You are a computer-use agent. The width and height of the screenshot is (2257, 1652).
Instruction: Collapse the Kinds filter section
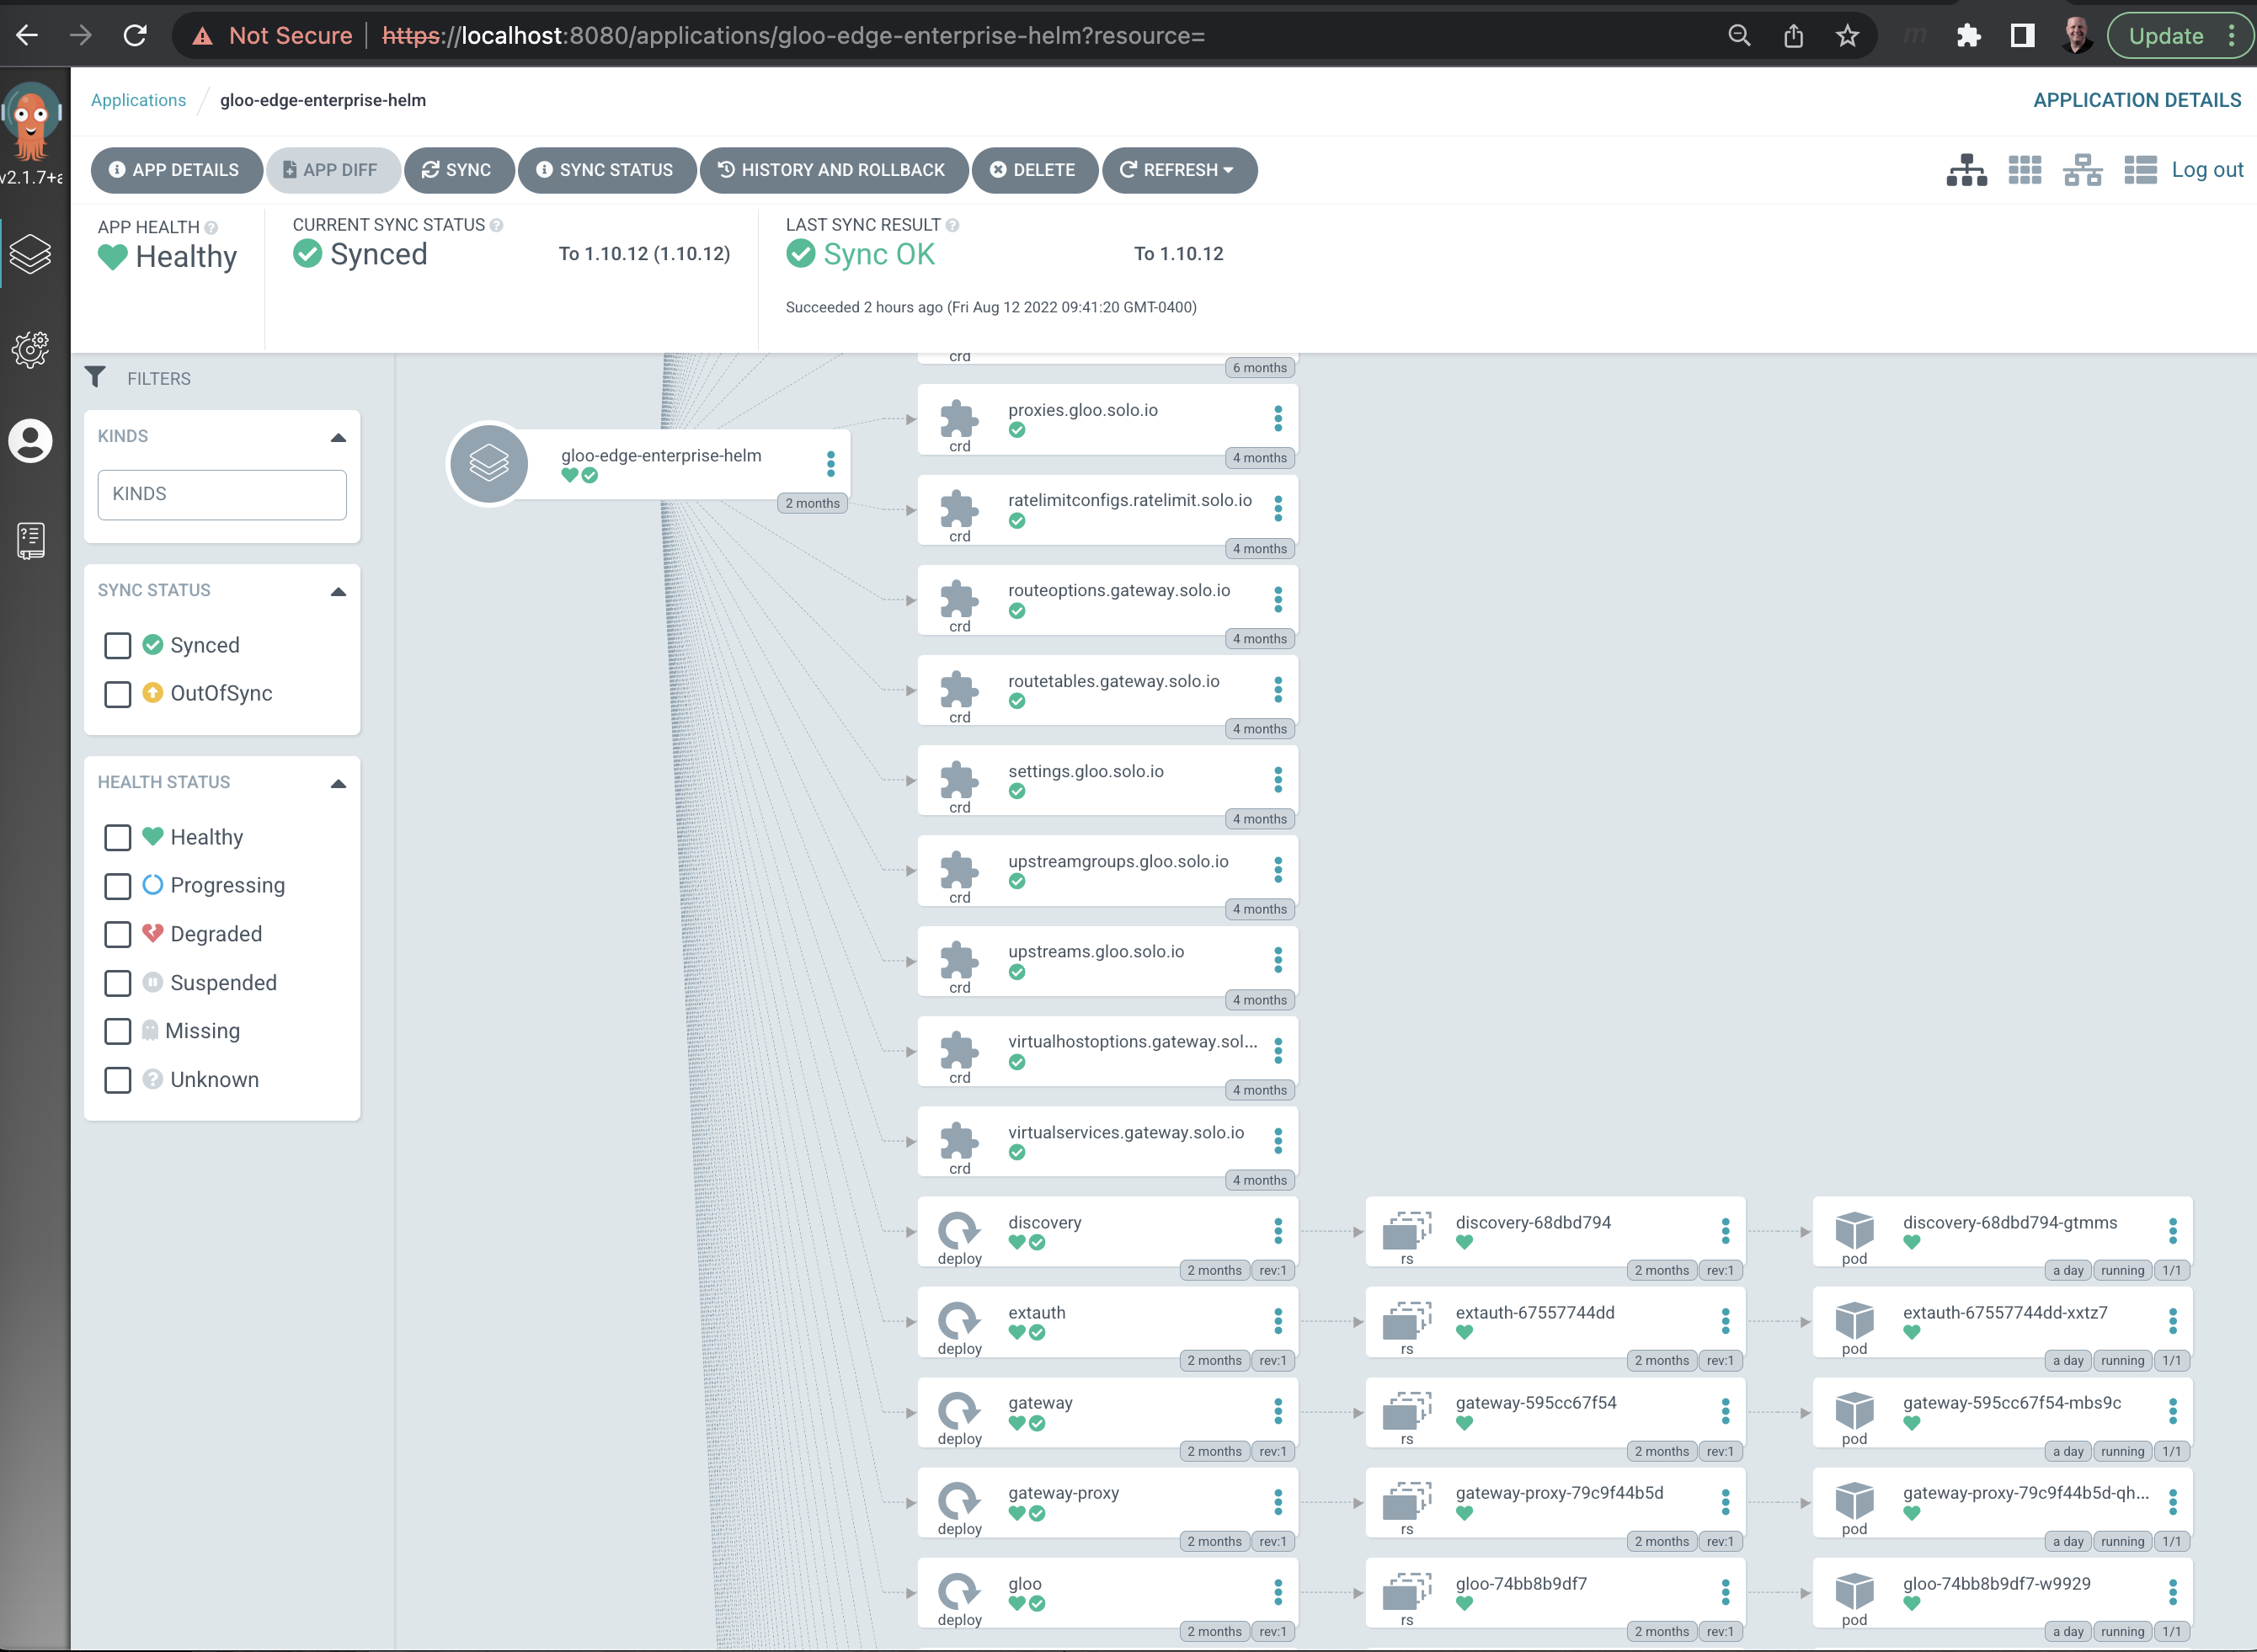coord(338,438)
